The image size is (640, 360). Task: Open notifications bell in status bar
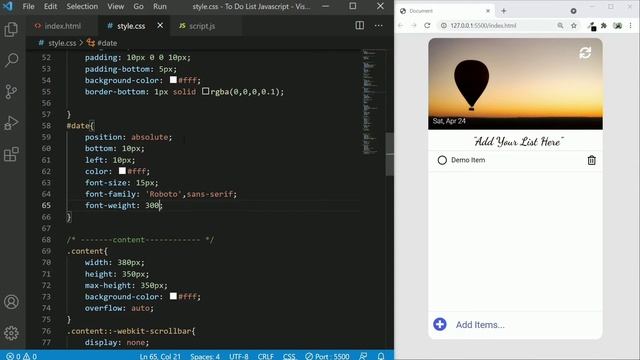pos(380,356)
